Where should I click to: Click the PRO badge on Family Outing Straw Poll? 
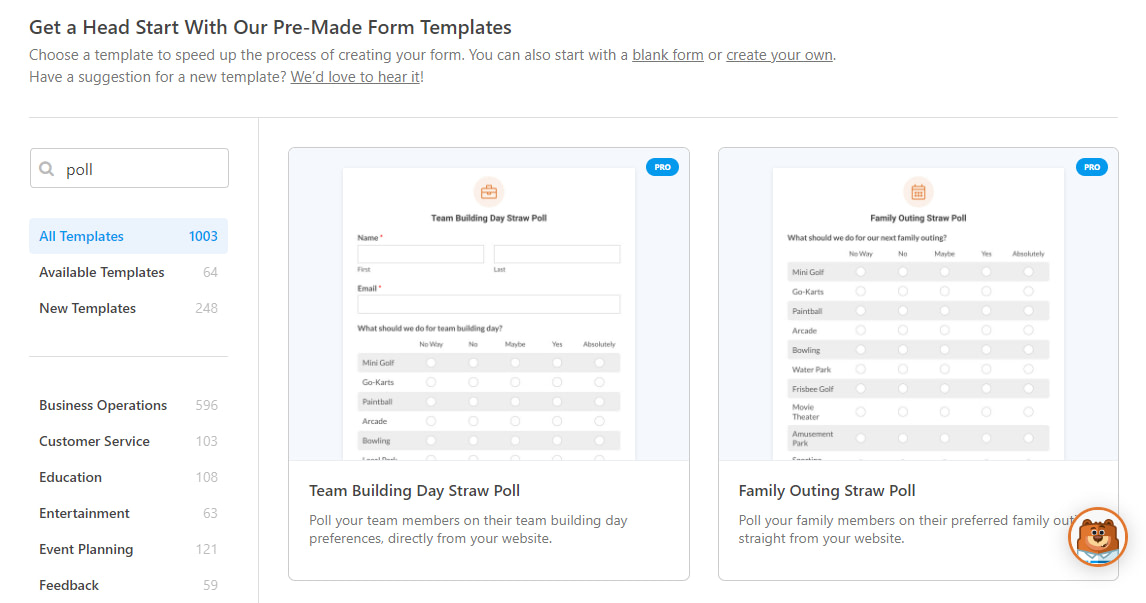pos(1092,167)
